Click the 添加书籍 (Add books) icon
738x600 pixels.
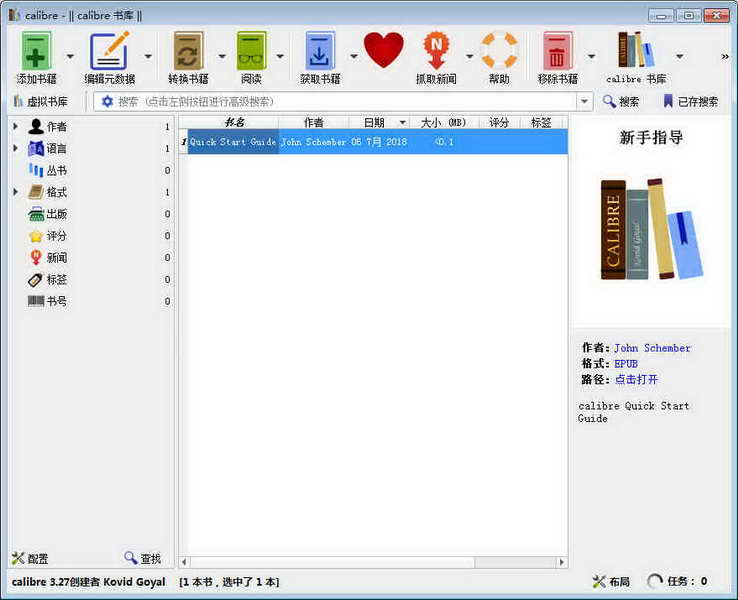(36, 51)
